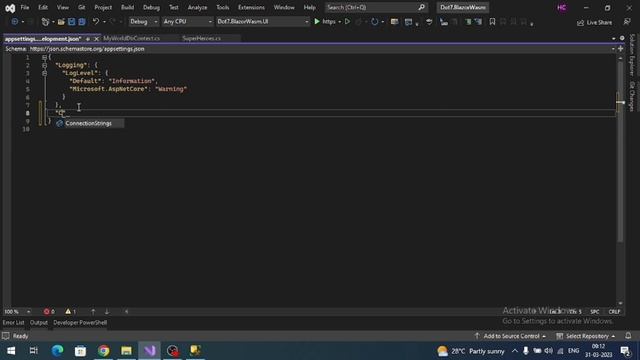640x360 pixels.
Task: Switch to the MyWorldDbContext.cs tab
Action: (131, 38)
